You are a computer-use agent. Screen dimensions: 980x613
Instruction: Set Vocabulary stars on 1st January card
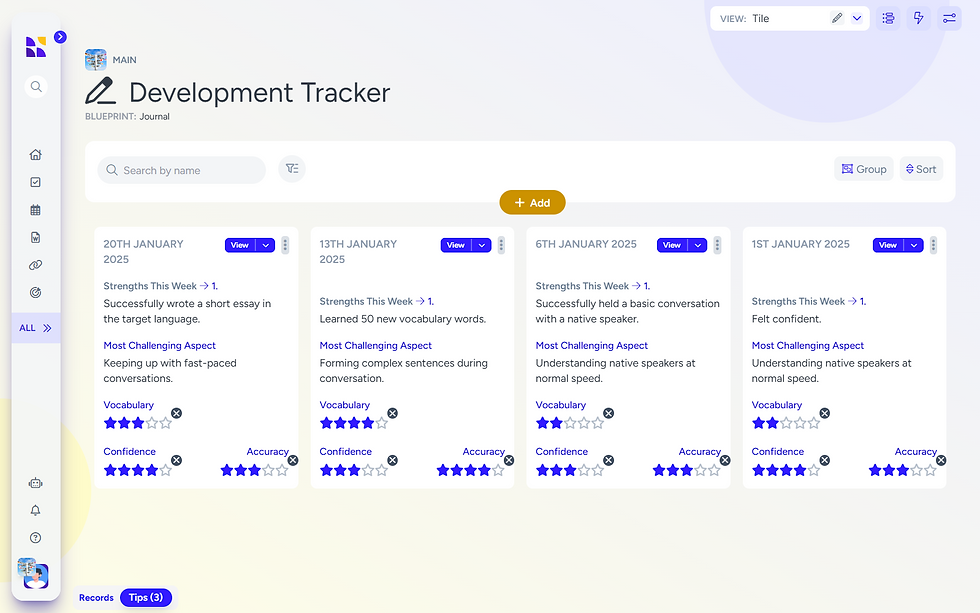tap(786, 423)
